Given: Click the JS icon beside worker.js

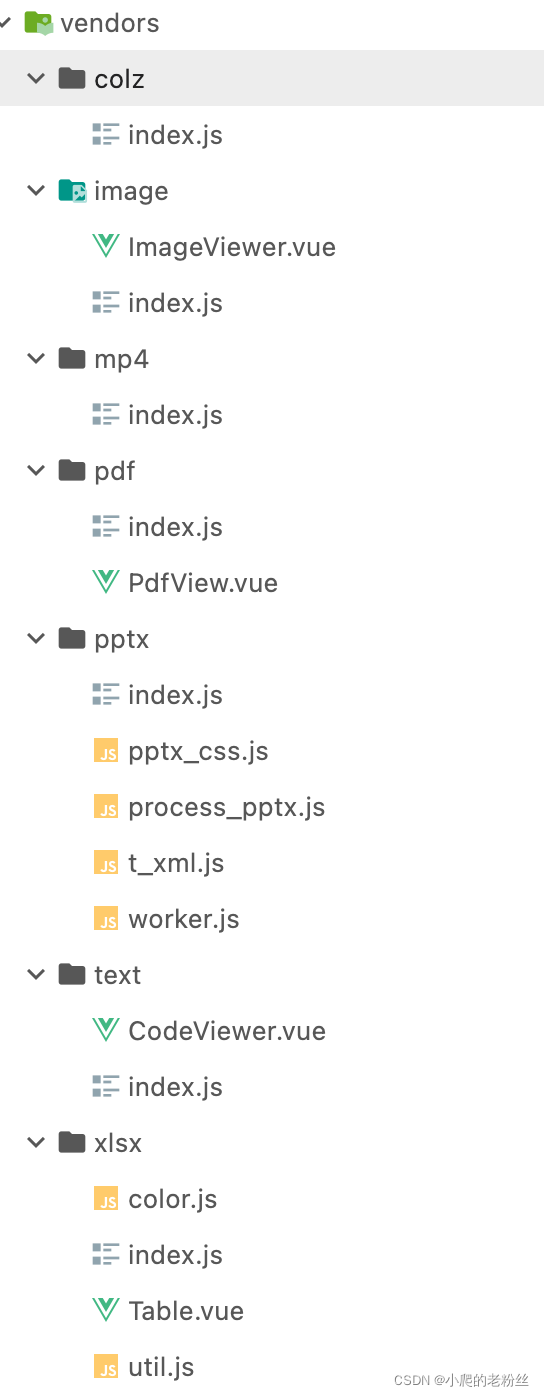Looking at the screenshot, I should pos(106,919).
